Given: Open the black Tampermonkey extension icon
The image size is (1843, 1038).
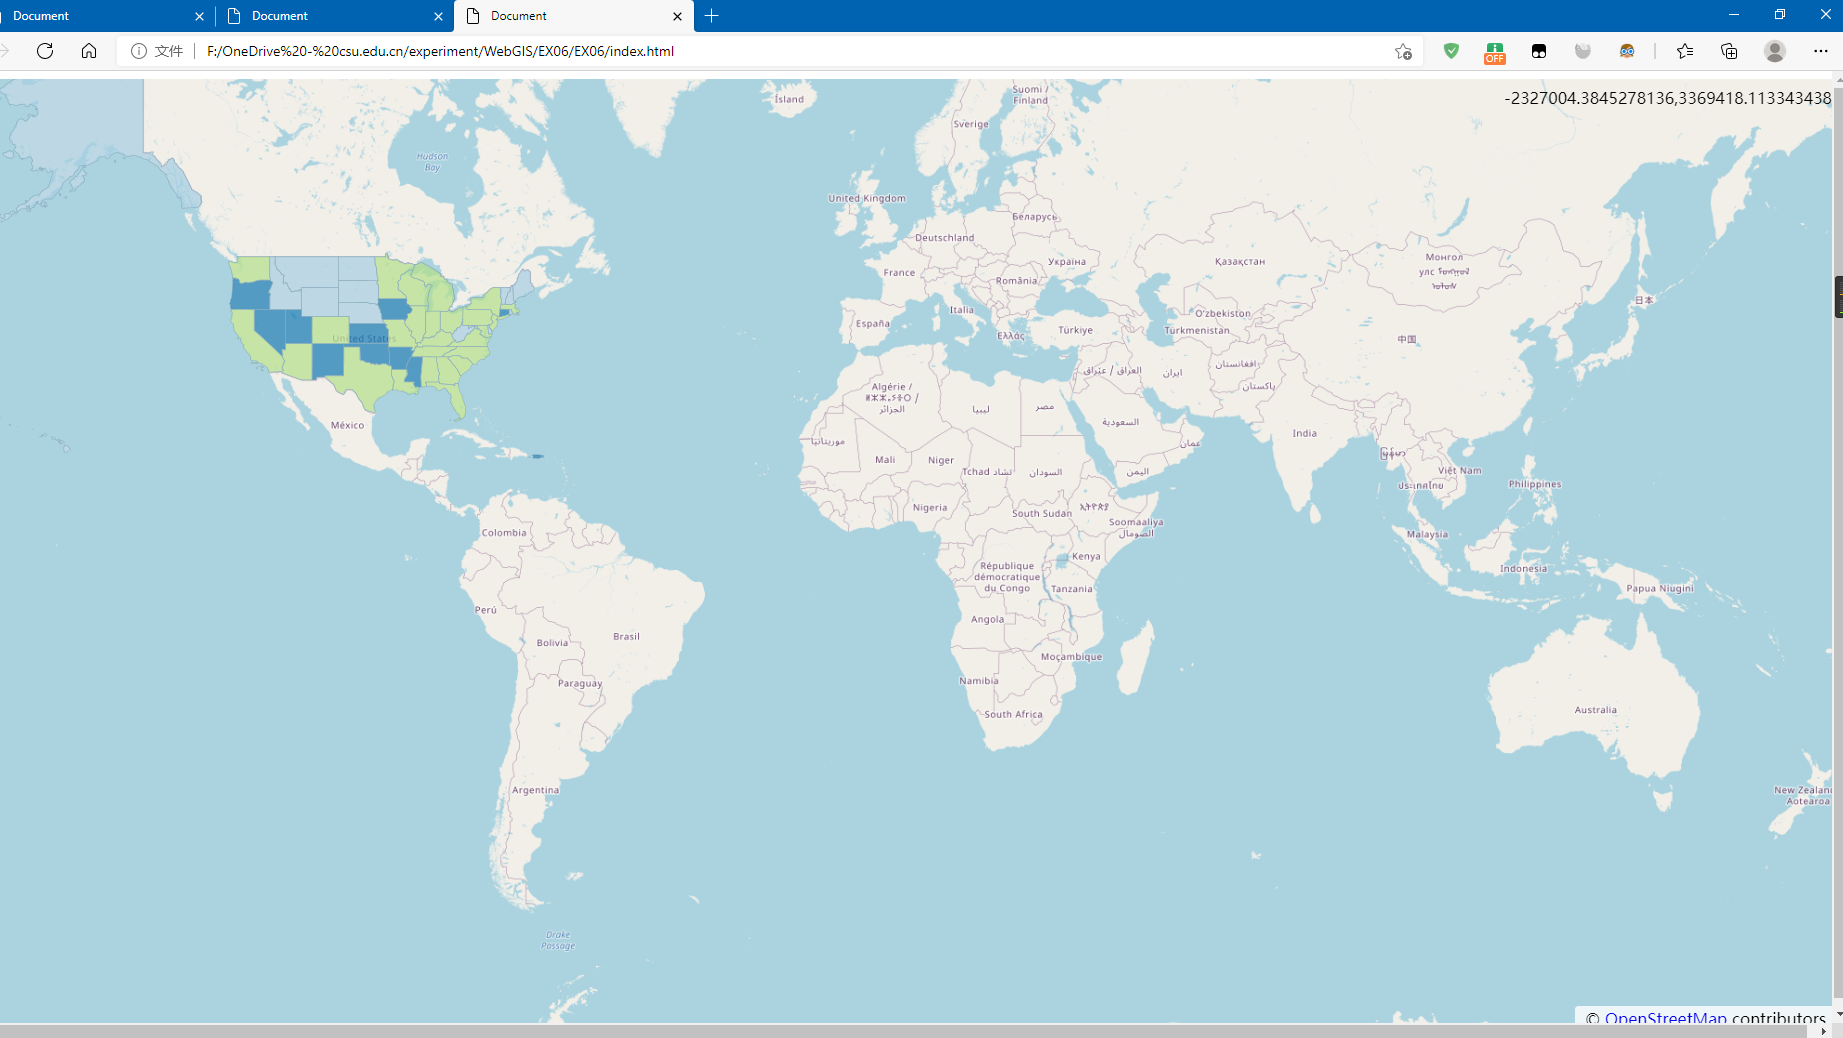Looking at the screenshot, I should coord(1539,51).
